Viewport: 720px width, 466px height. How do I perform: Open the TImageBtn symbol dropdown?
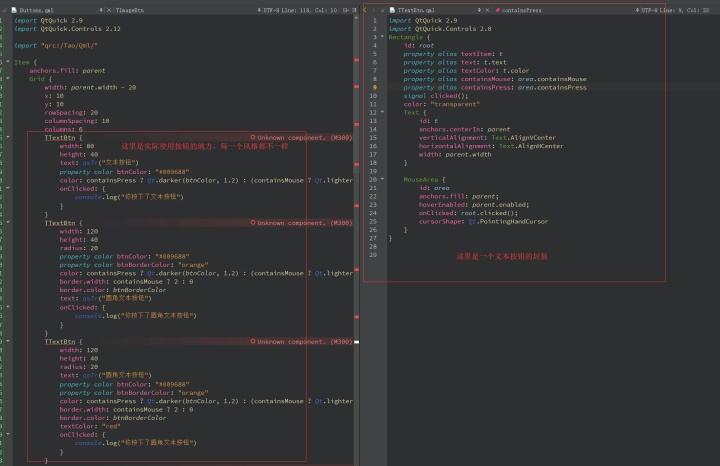[x=259, y=10]
